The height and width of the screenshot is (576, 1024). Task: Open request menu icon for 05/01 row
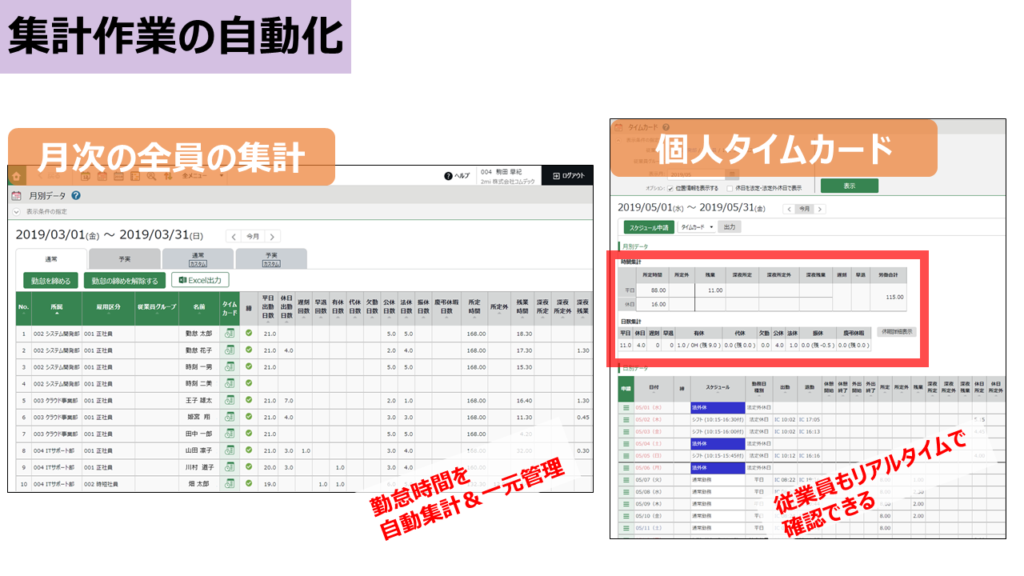tap(626, 408)
